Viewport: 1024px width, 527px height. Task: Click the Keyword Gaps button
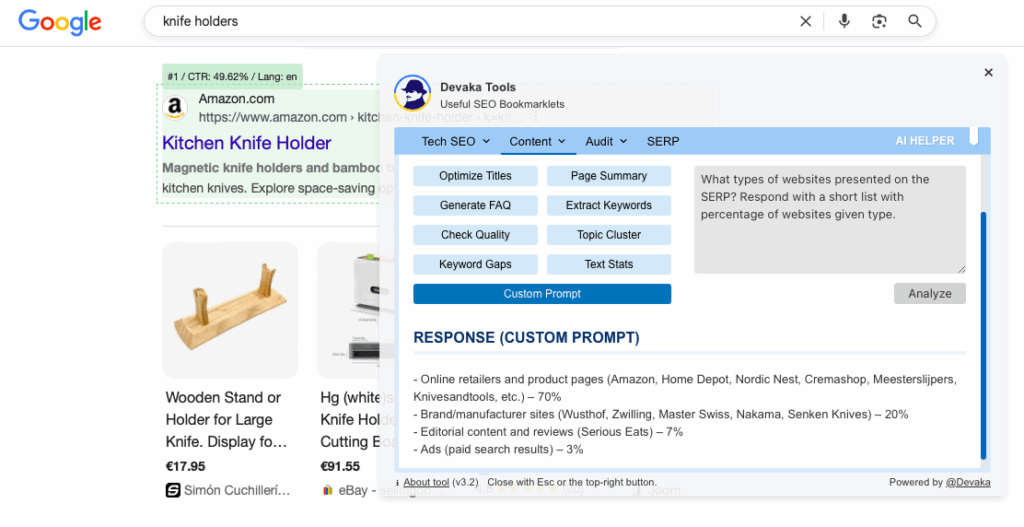(x=475, y=264)
